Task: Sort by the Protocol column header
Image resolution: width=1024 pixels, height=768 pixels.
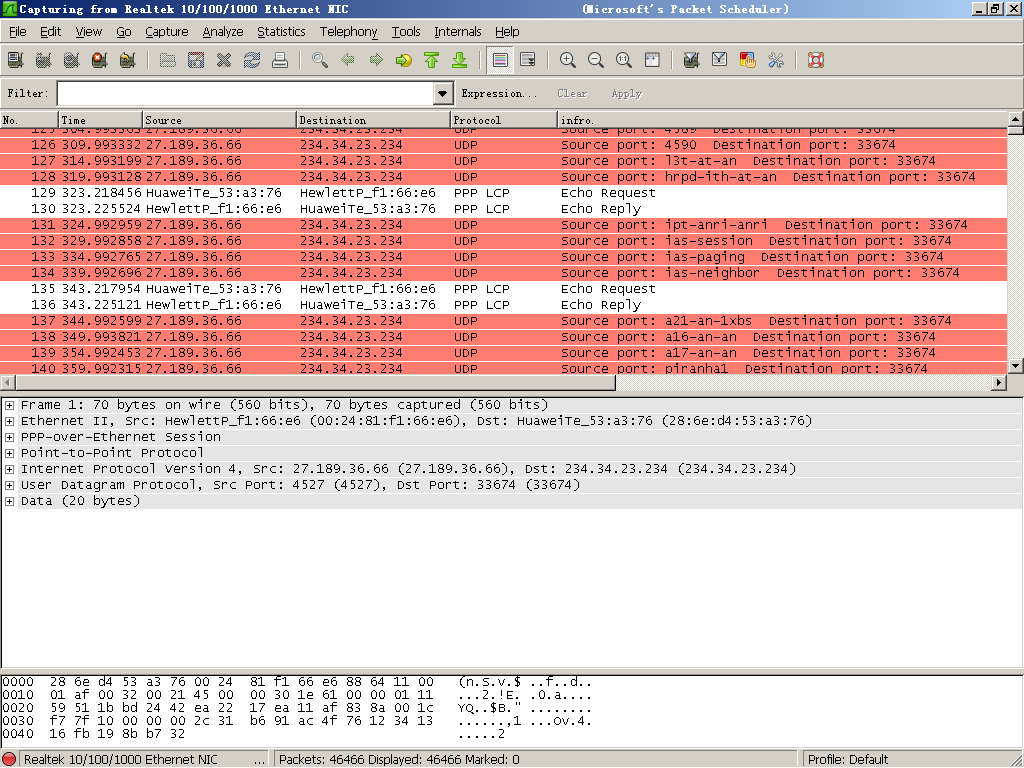Action: [x=504, y=120]
